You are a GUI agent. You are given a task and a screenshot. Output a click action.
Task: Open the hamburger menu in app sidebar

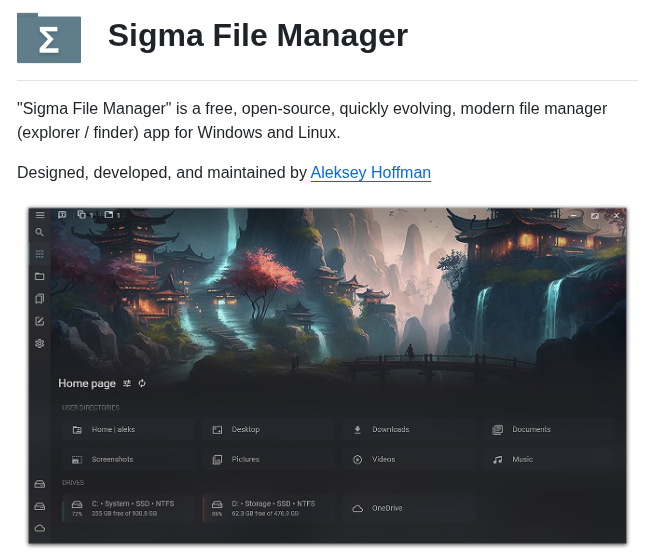(x=40, y=215)
